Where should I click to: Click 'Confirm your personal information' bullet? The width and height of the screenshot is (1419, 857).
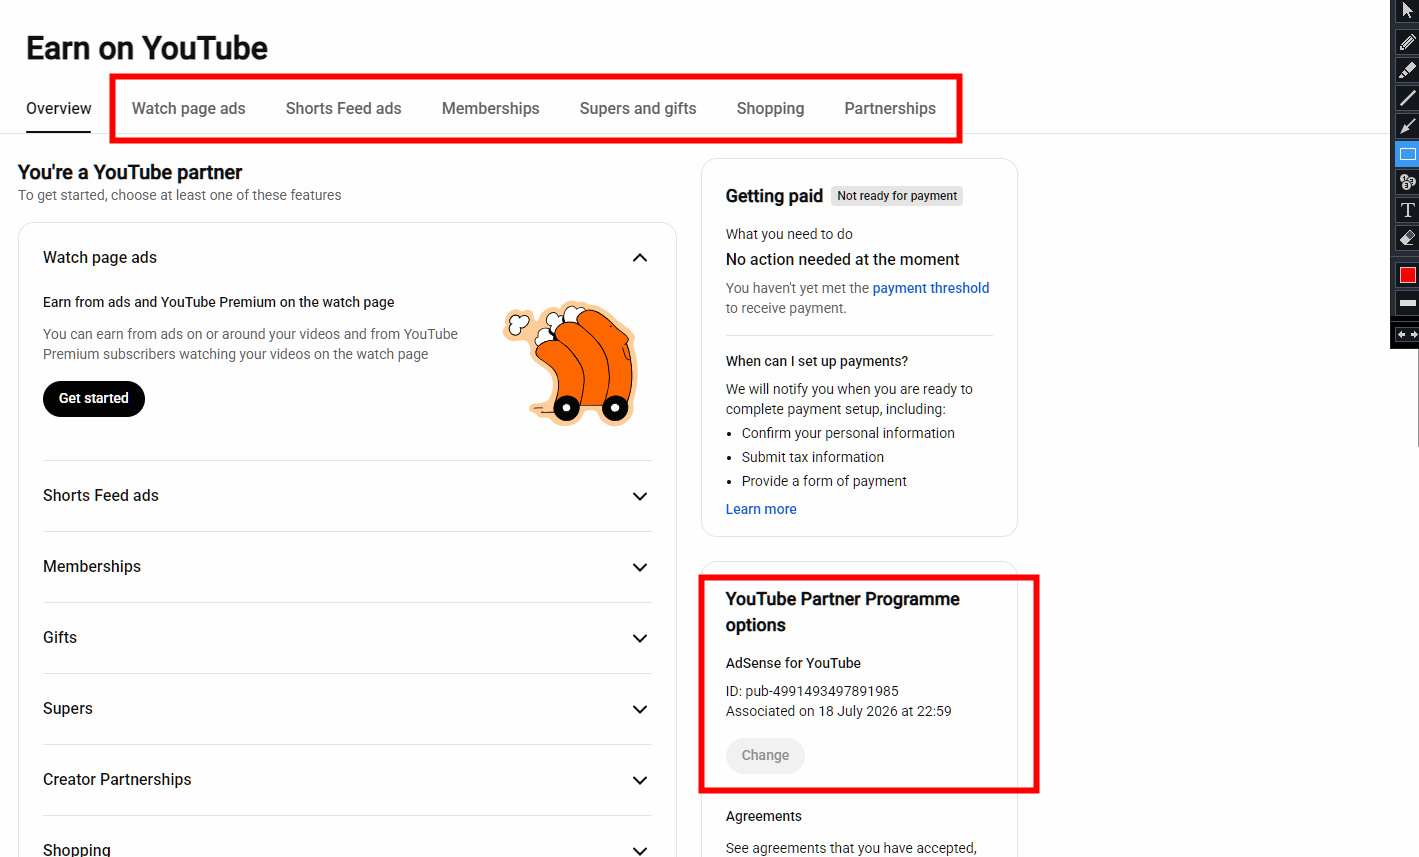tap(848, 433)
